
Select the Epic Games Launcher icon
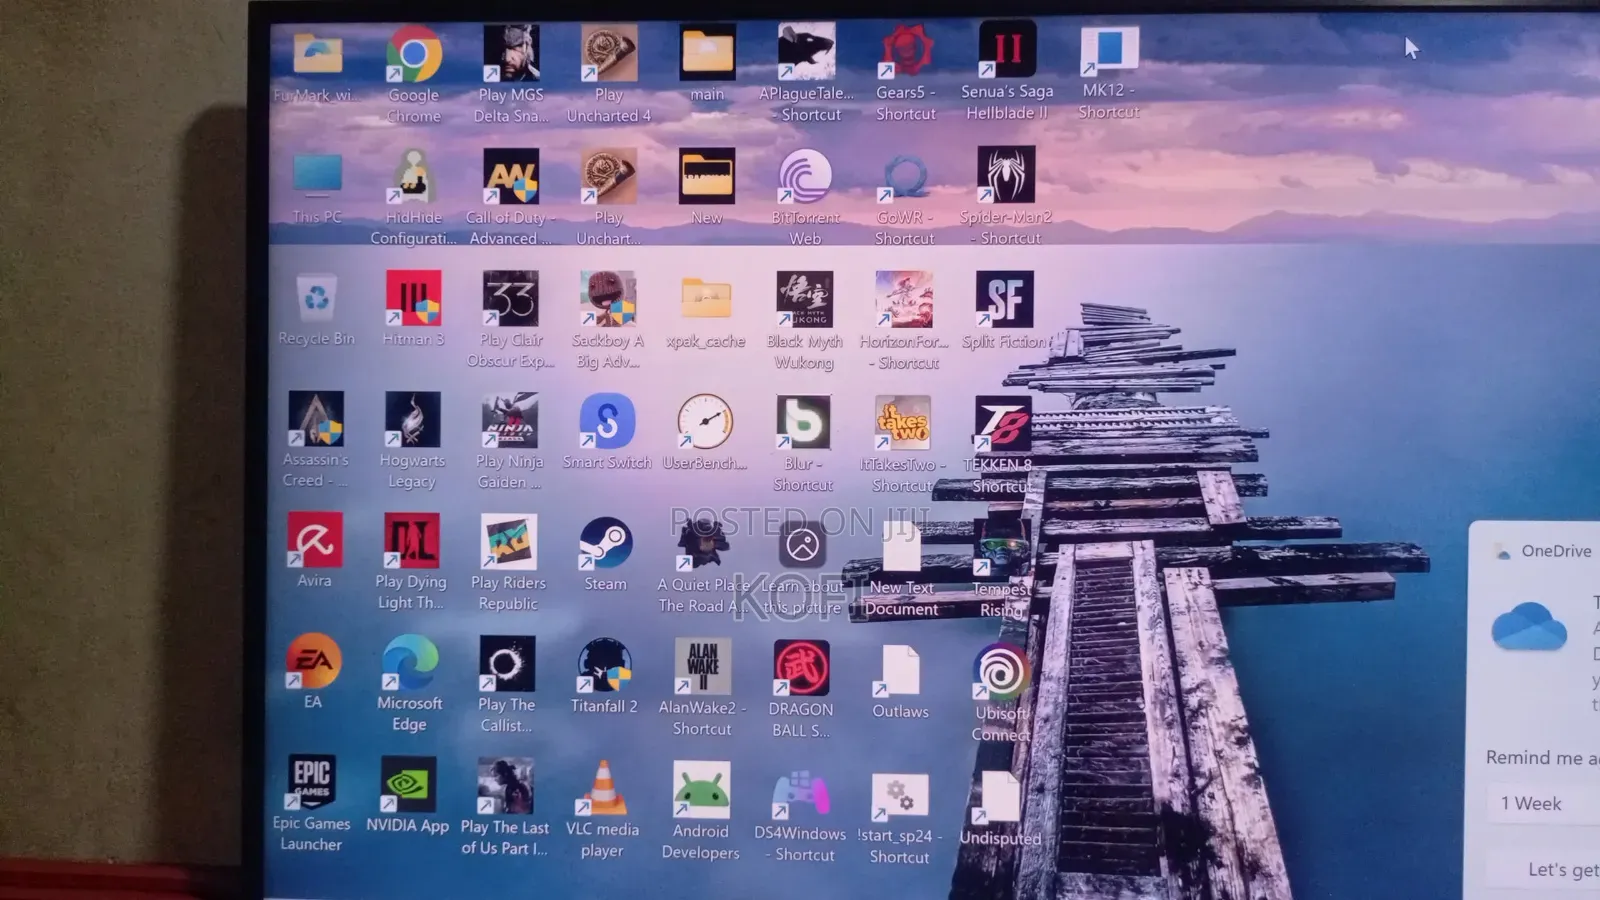click(x=312, y=782)
